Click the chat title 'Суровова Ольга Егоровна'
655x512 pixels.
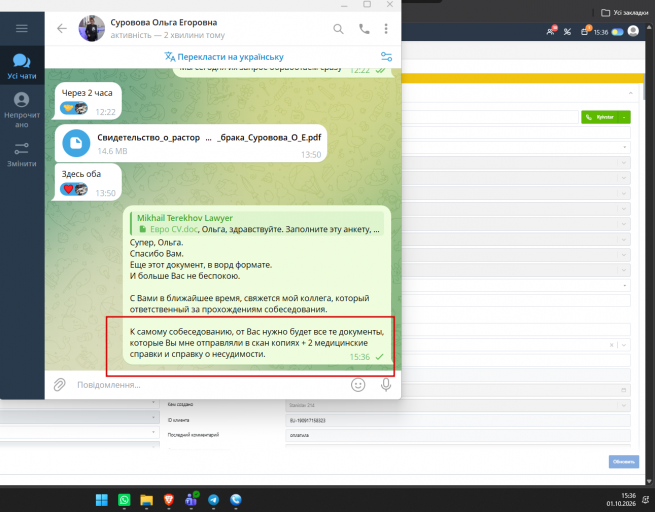[164, 23]
